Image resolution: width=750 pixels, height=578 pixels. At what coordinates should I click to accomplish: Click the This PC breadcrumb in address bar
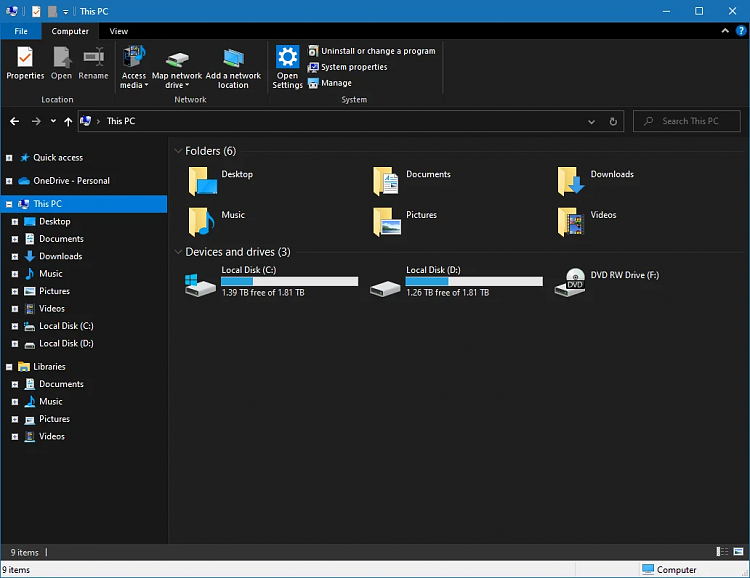point(121,121)
